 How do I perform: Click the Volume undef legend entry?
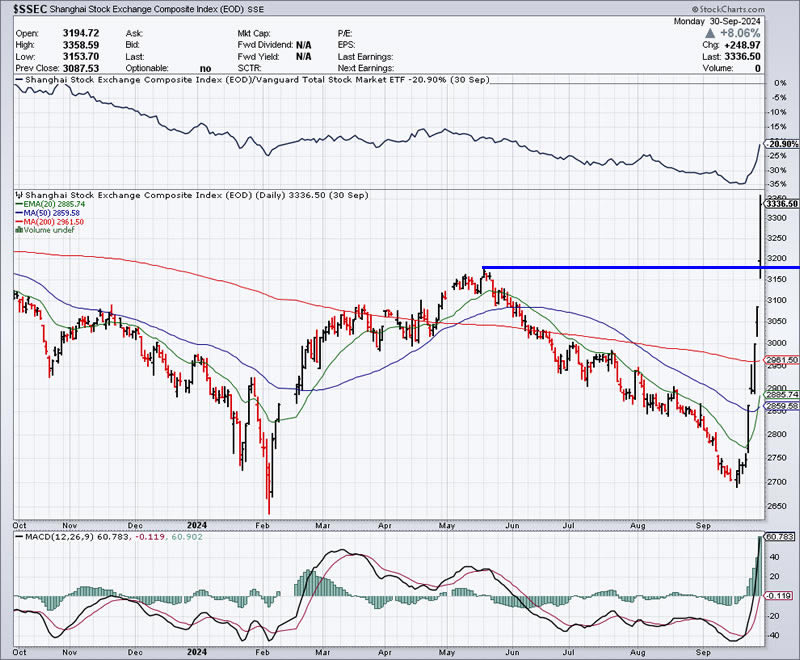coord(47,230)
